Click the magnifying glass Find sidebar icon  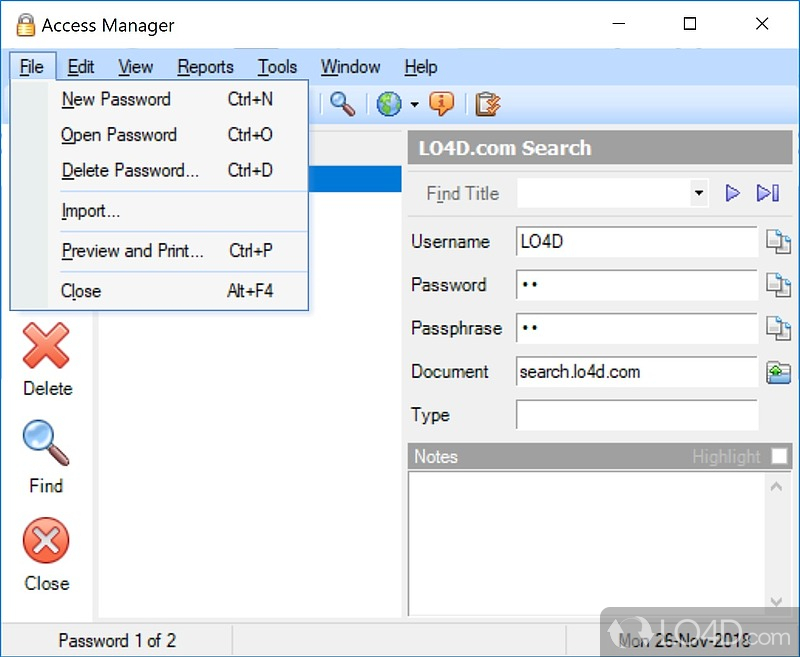[x=46, y=442]
